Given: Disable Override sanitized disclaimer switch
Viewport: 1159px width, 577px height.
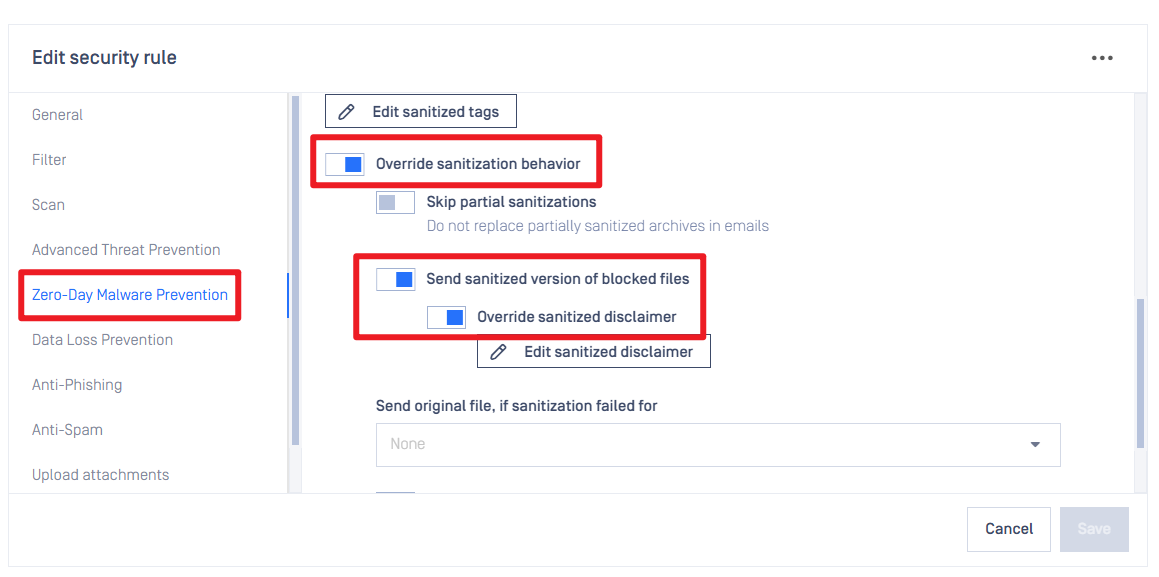Looking at the screenshot, I should (446, 317).
